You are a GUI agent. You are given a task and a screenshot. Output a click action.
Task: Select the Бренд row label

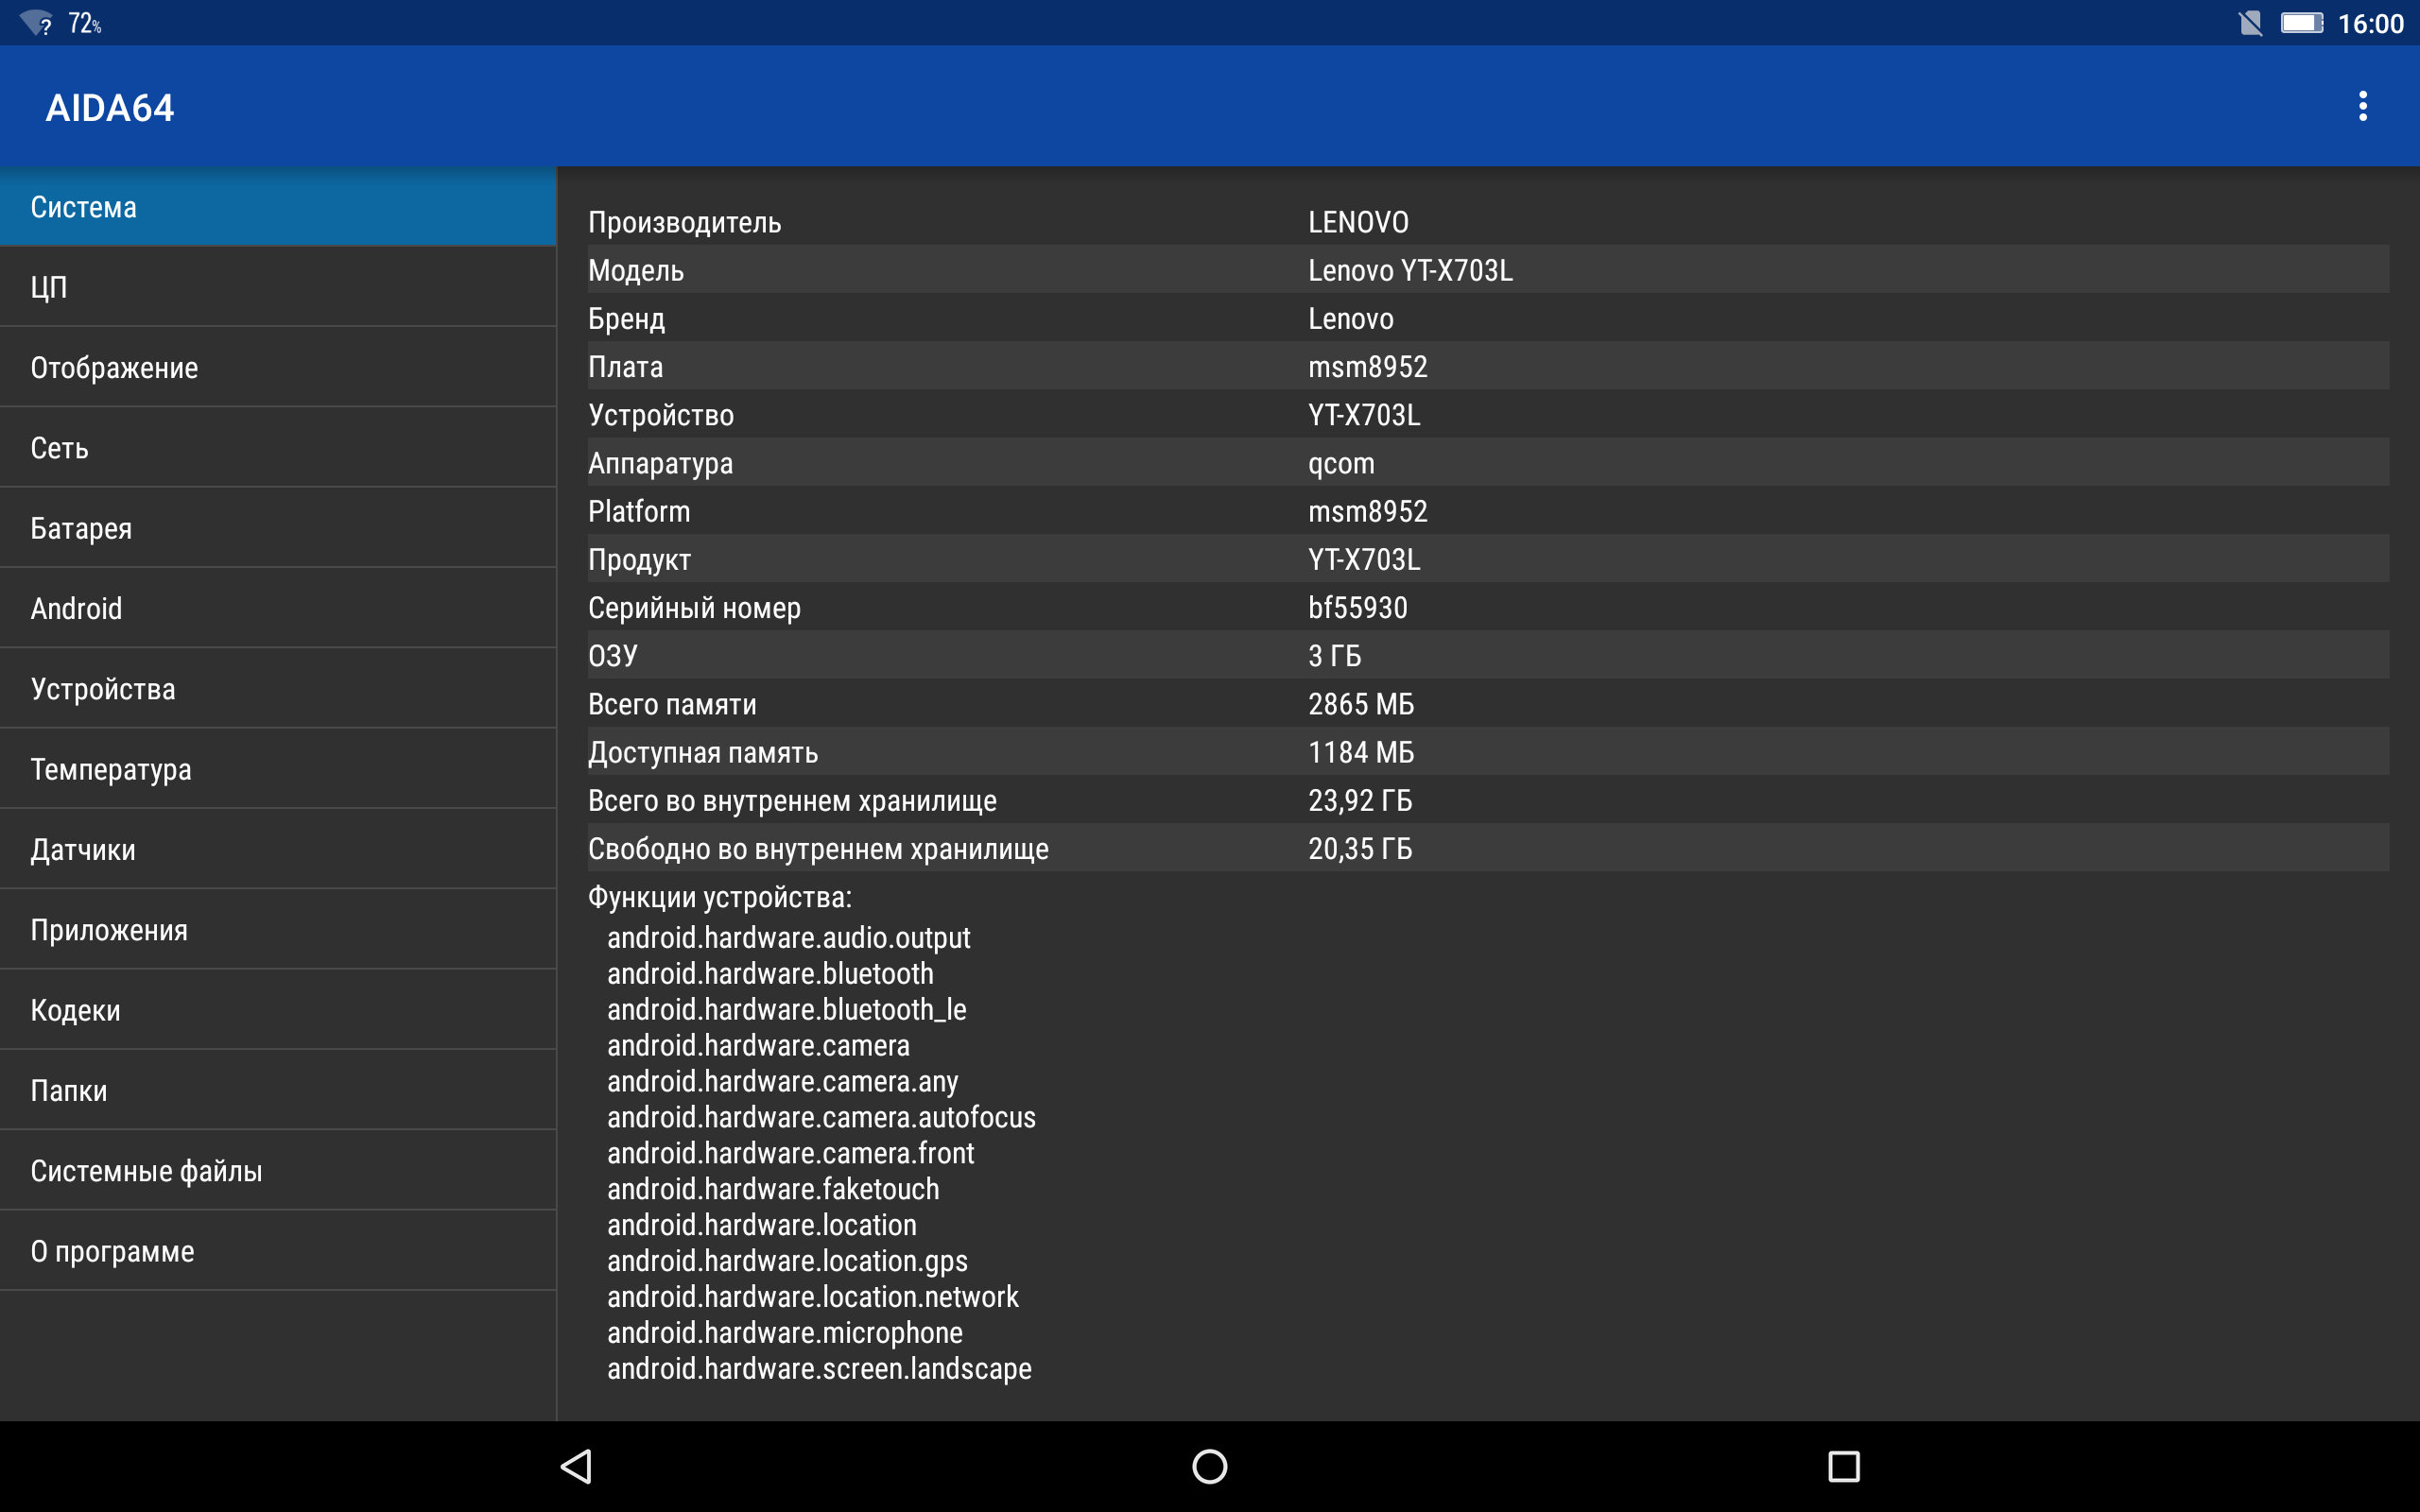pos(626,318)
